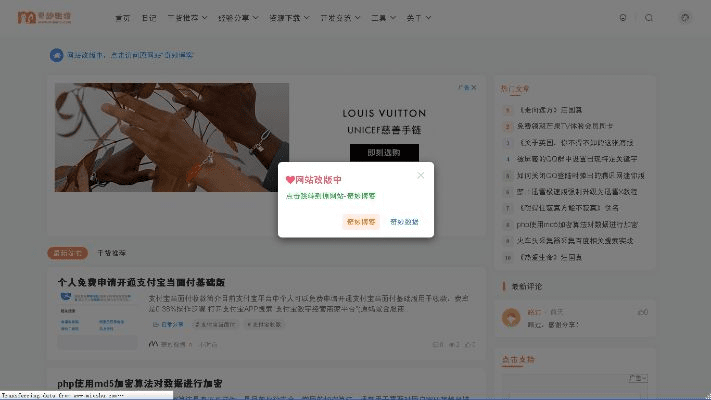The width and height of the screenshot is (711, 400).
Task: Click views icon on 支付宝 article
Action: click(454, 345)
